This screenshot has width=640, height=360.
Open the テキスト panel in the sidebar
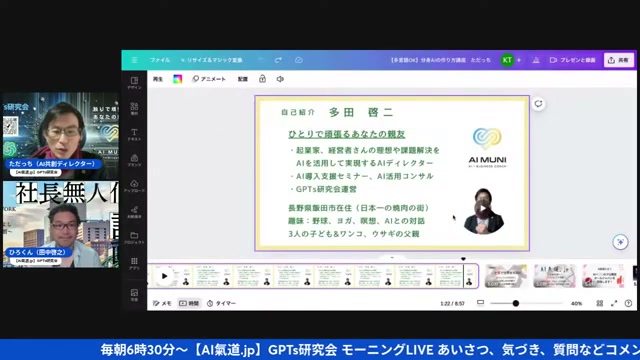click(x=134, y=134)
